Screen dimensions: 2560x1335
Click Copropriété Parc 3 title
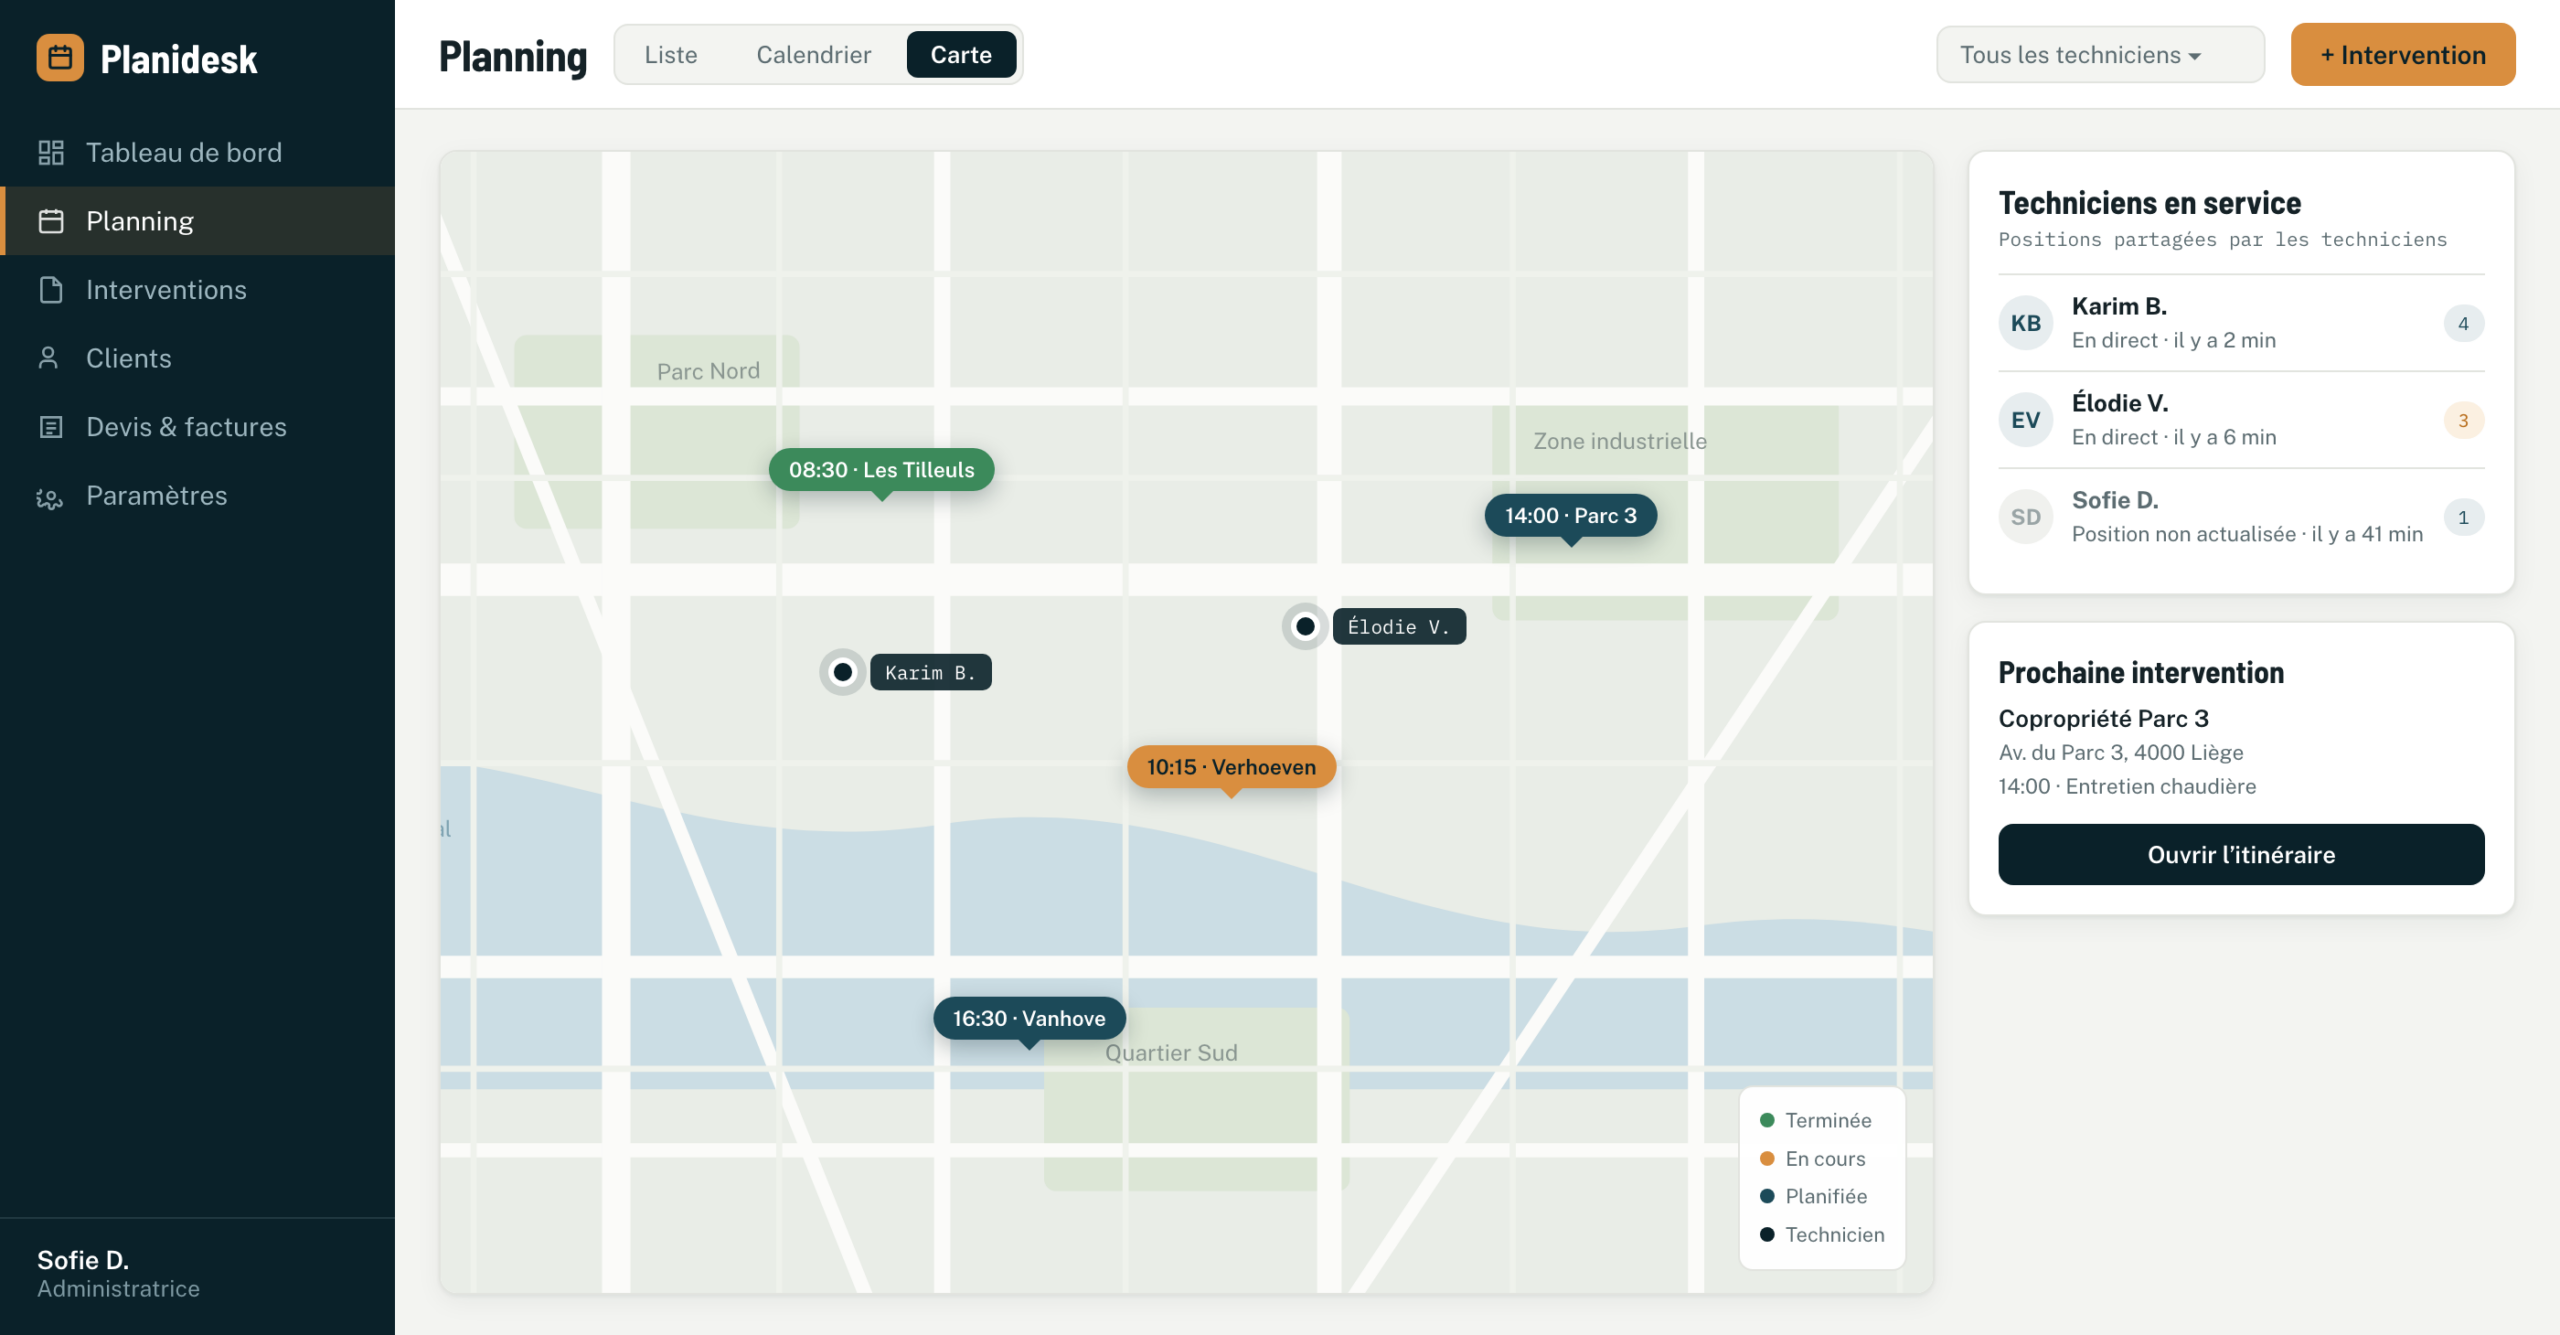tap(2103, 718)
